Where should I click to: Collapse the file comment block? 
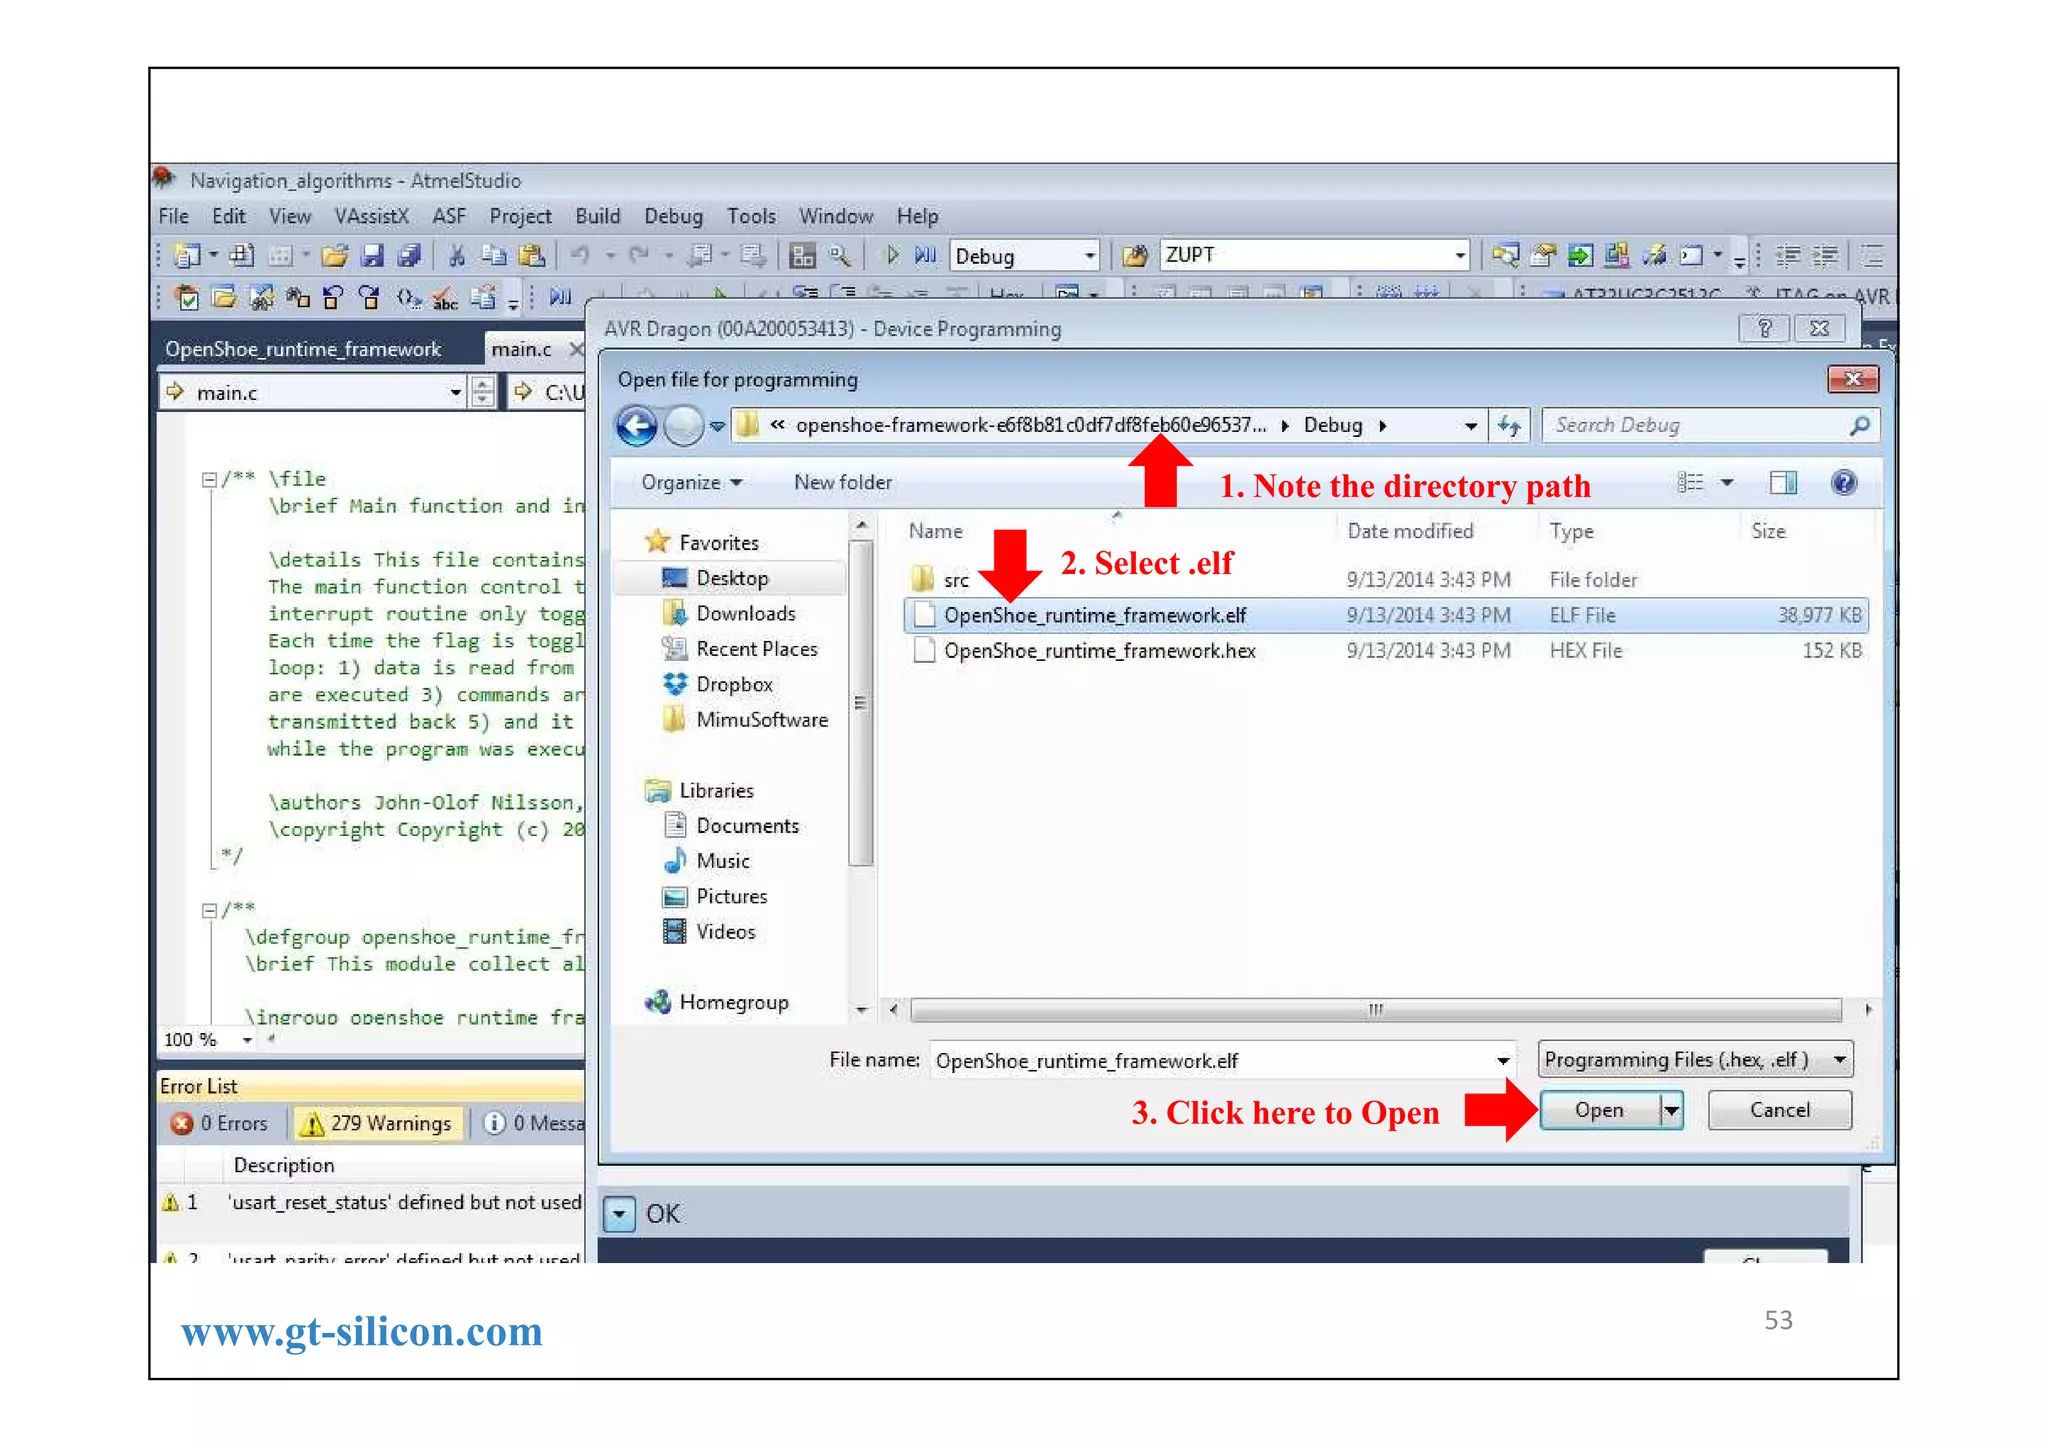[209, 479]
